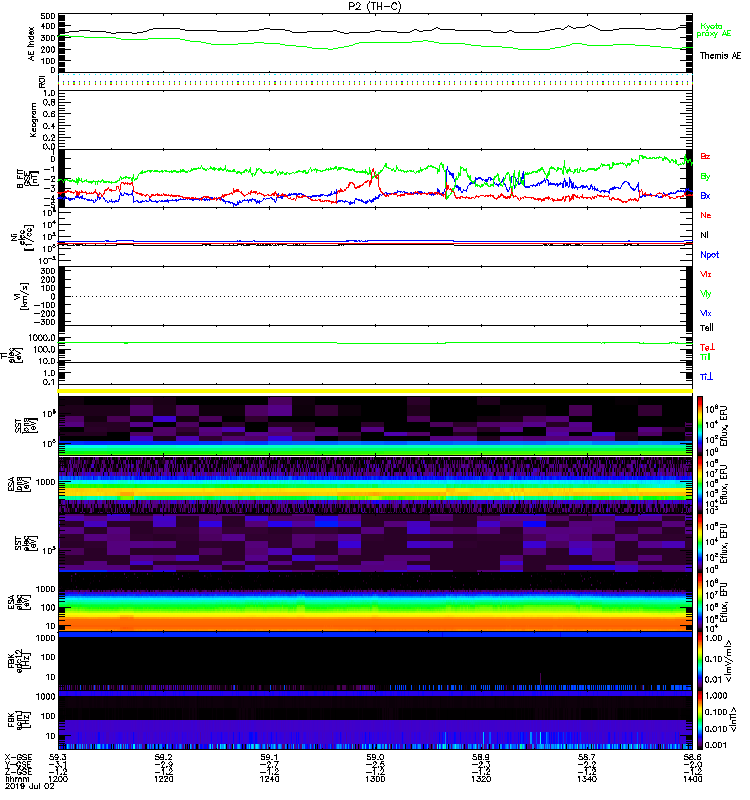
Task: Click the FBK scm1 nT color bar
Action: (x=700, y=720)
